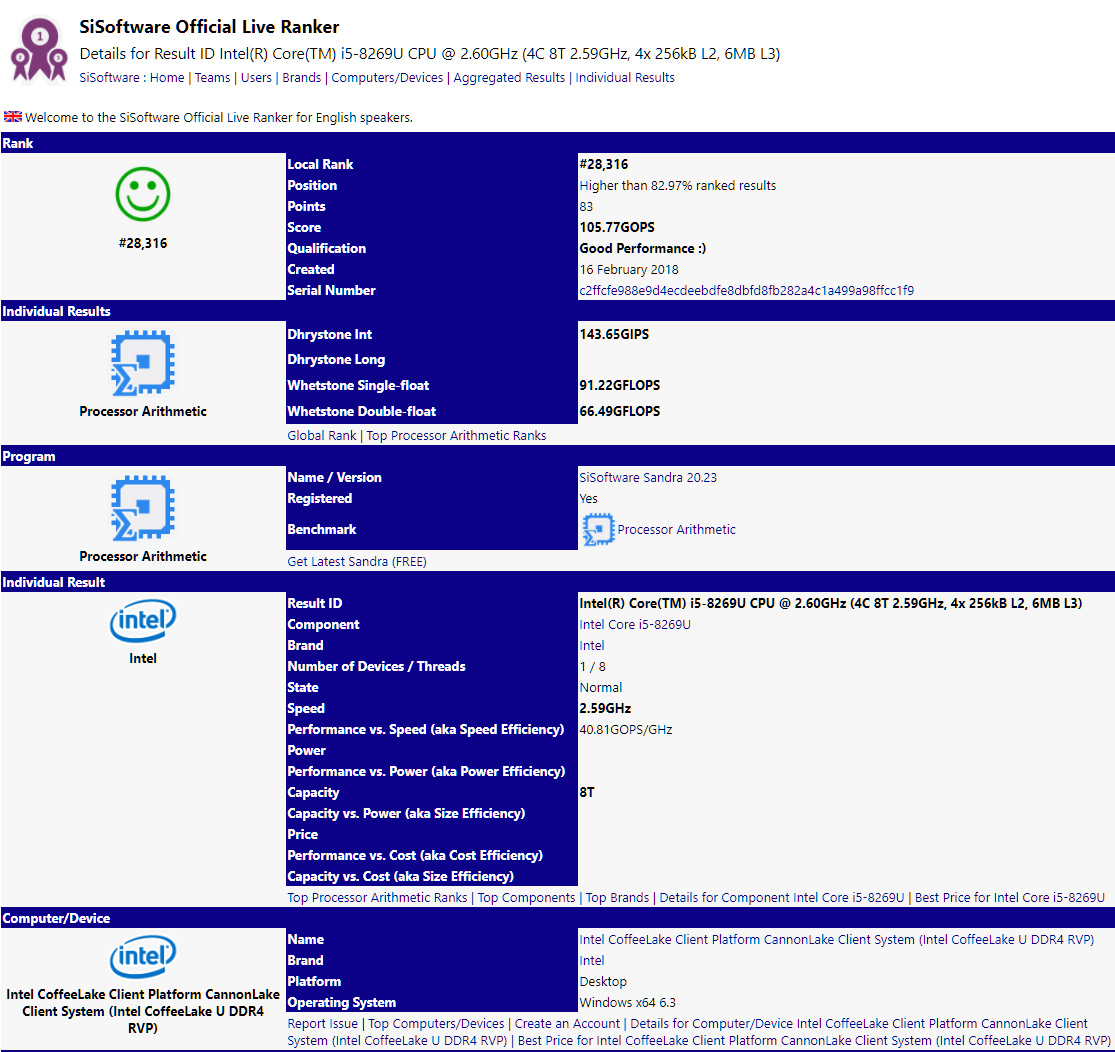
Task: Click Top Brands link
Action: [617, 898]
